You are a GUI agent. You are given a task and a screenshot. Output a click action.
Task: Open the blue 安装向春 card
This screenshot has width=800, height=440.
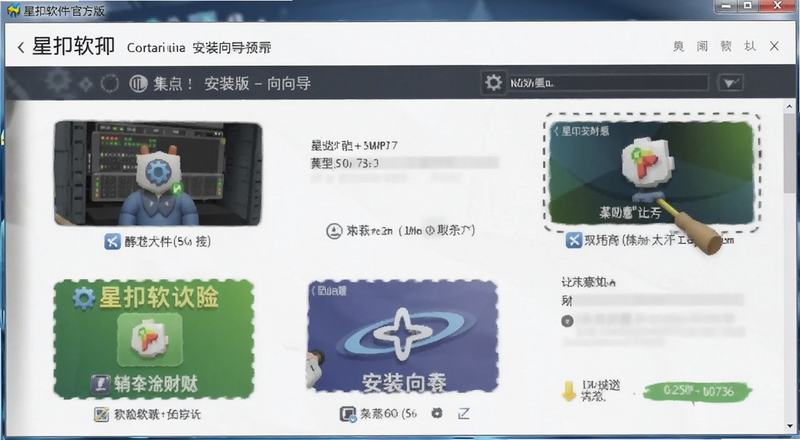click(x=403, y=337)
